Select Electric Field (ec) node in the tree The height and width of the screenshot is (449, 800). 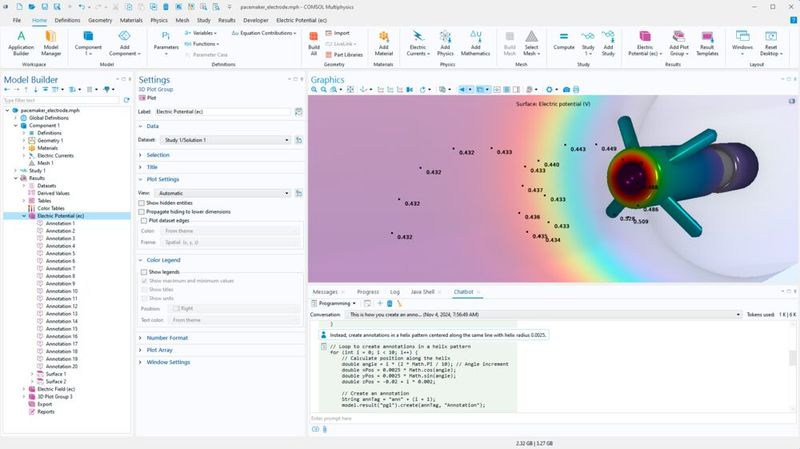56,389
